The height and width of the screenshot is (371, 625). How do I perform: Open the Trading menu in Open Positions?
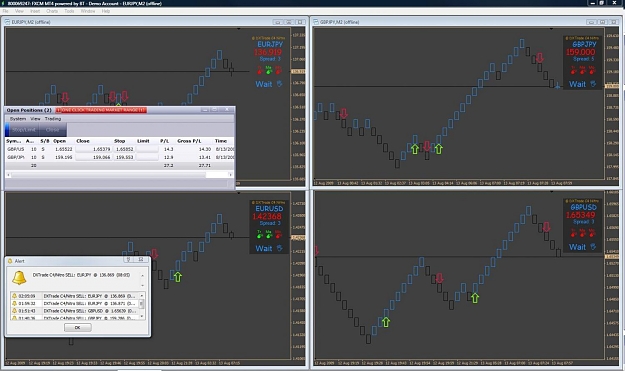coord(53,119)
